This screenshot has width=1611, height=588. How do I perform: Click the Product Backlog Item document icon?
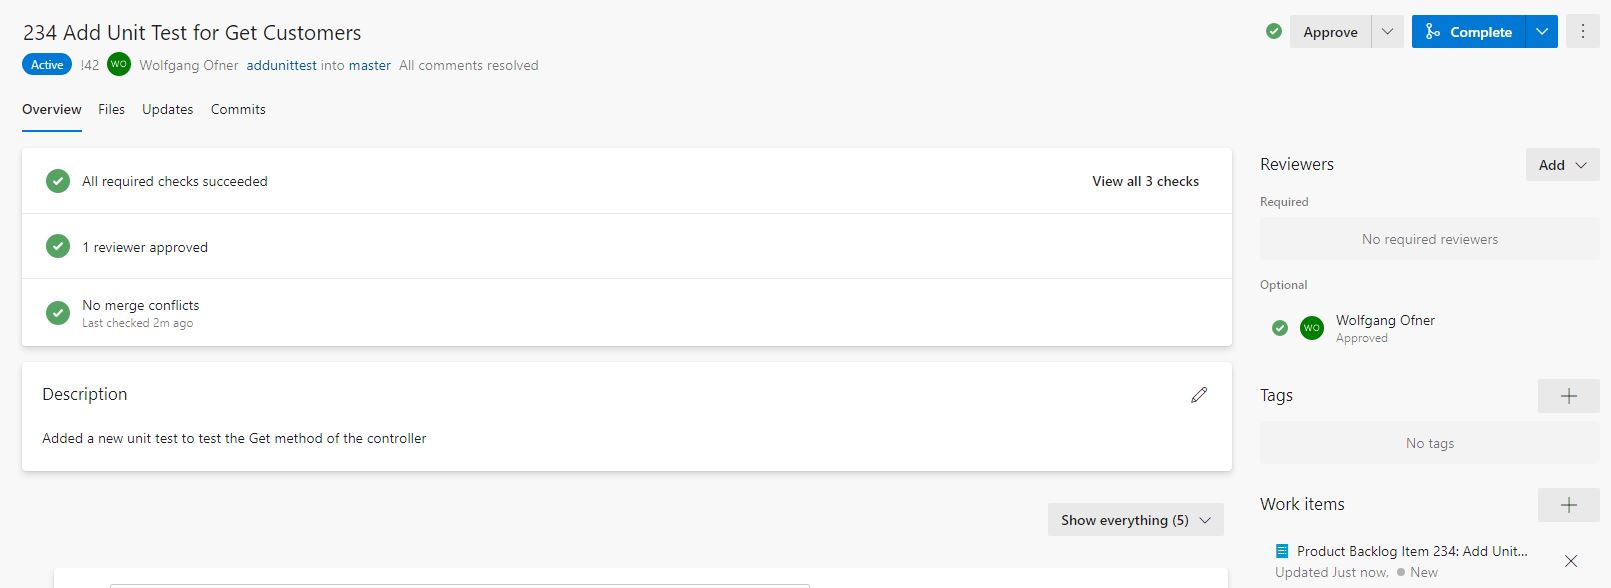point(1282,551)
